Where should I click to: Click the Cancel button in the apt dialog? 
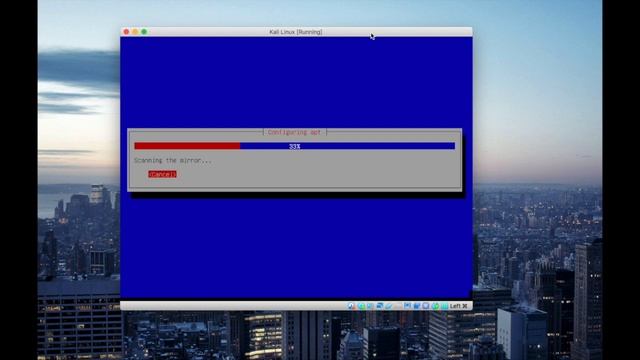[162, 174]
